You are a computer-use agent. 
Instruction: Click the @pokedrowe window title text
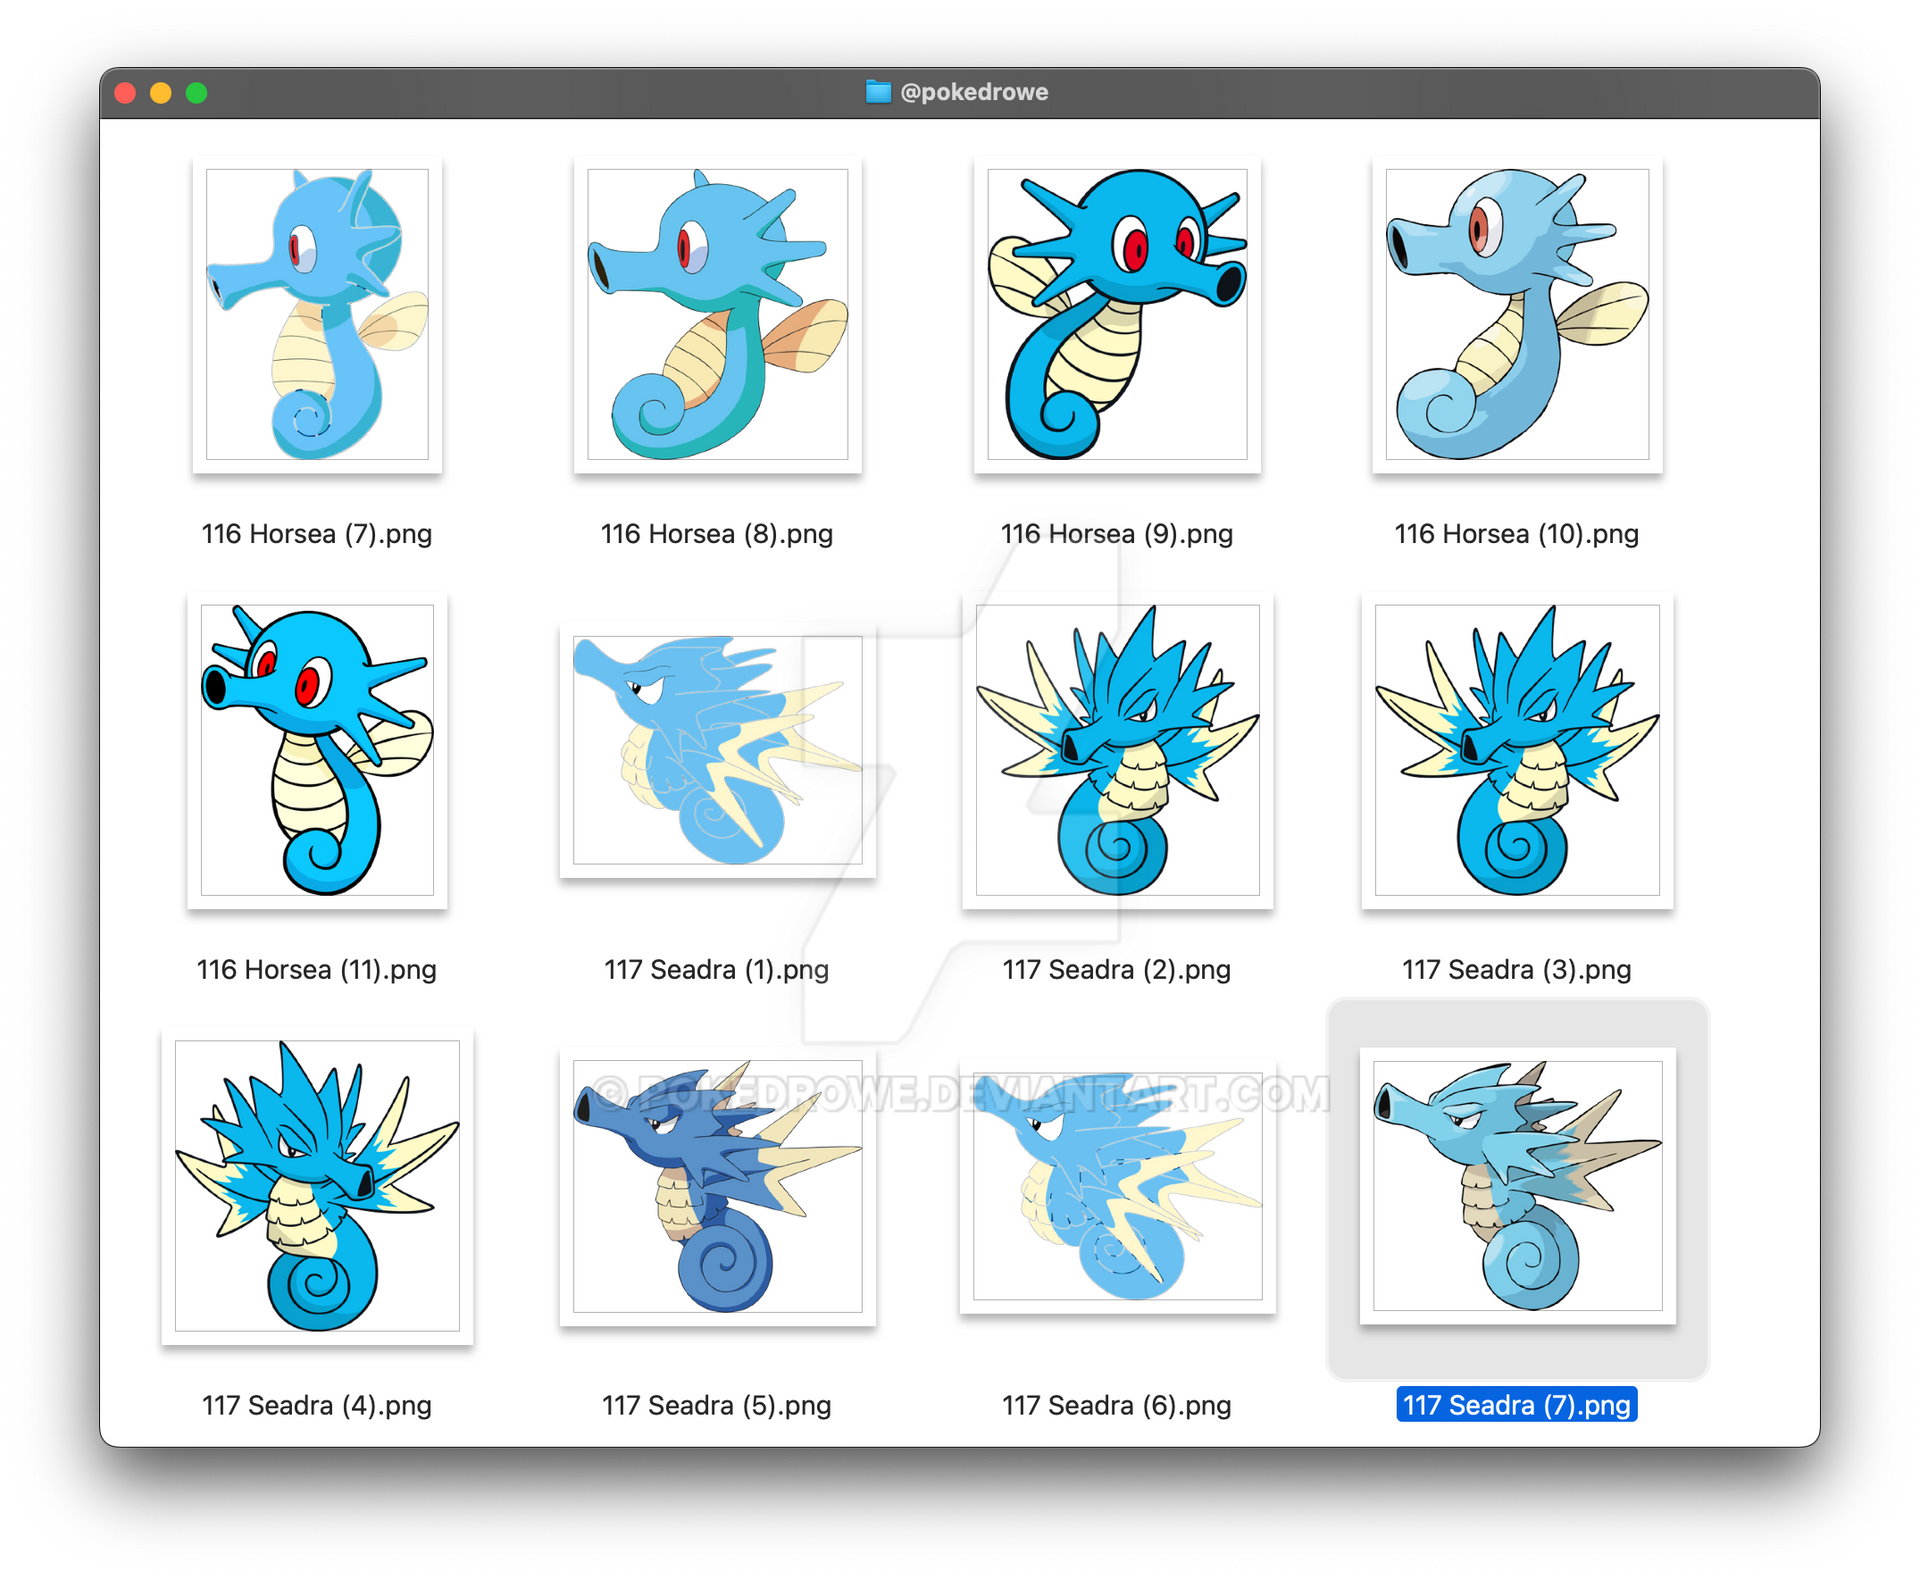point(974,92)
